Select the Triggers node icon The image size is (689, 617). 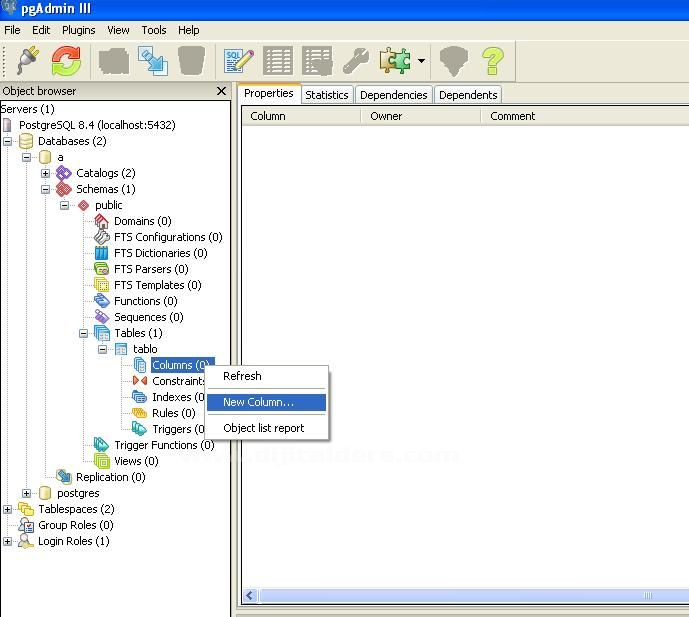click(x=140, y=429)
